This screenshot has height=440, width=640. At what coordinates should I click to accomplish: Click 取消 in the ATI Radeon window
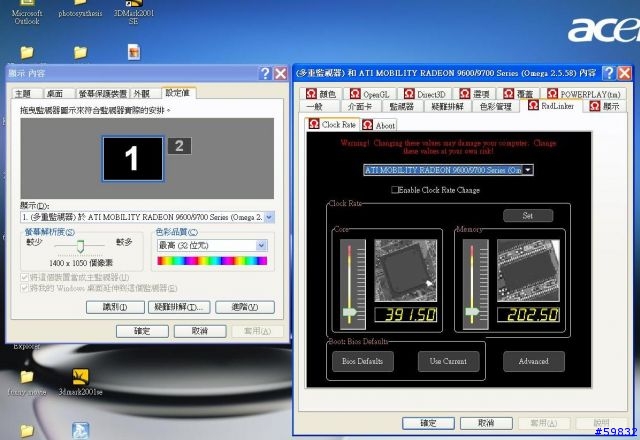point(486,423)
